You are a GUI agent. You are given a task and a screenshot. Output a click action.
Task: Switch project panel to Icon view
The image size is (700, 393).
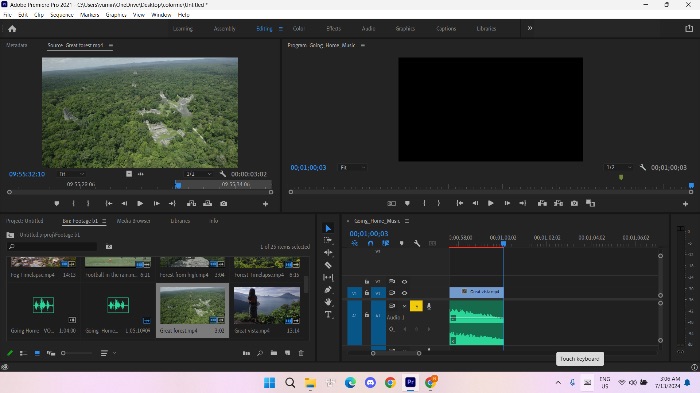pos(37,353)
